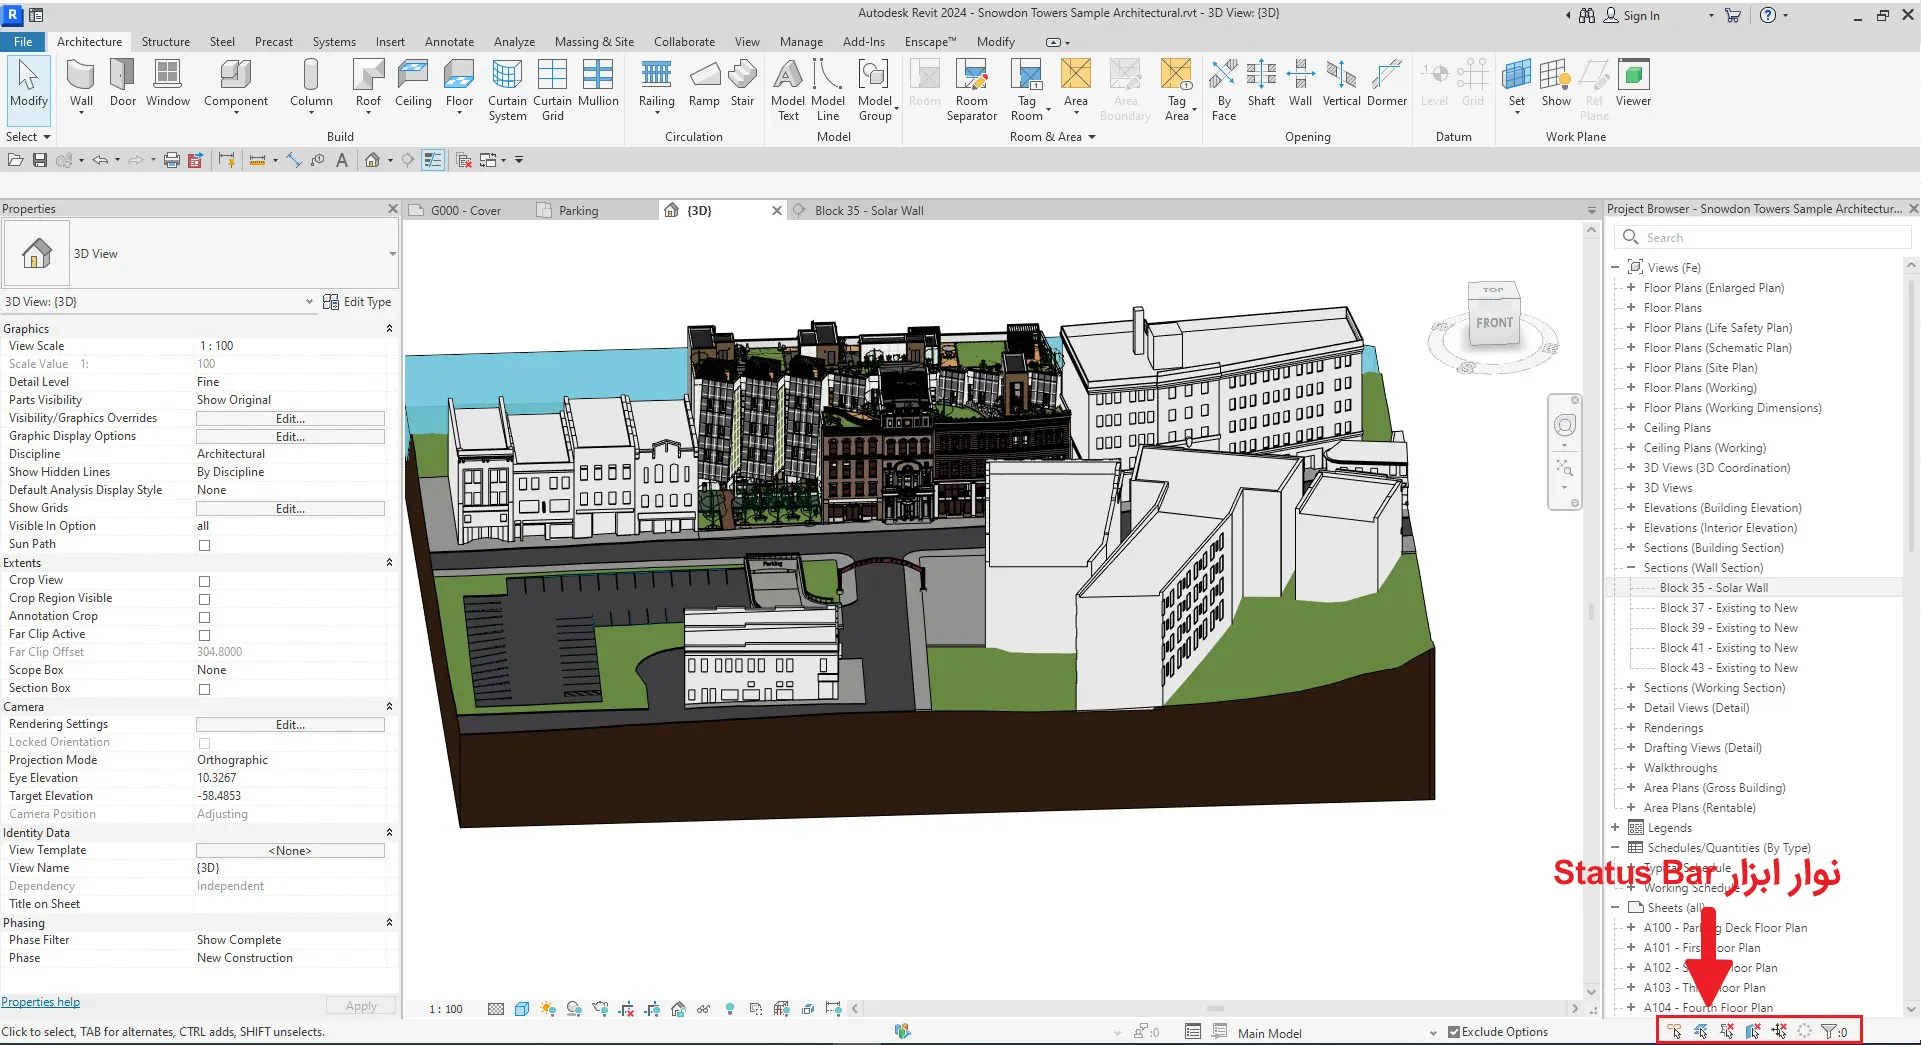Check the Section Box checkbox
1921x1045 pixels.
(x=204, y=689)
